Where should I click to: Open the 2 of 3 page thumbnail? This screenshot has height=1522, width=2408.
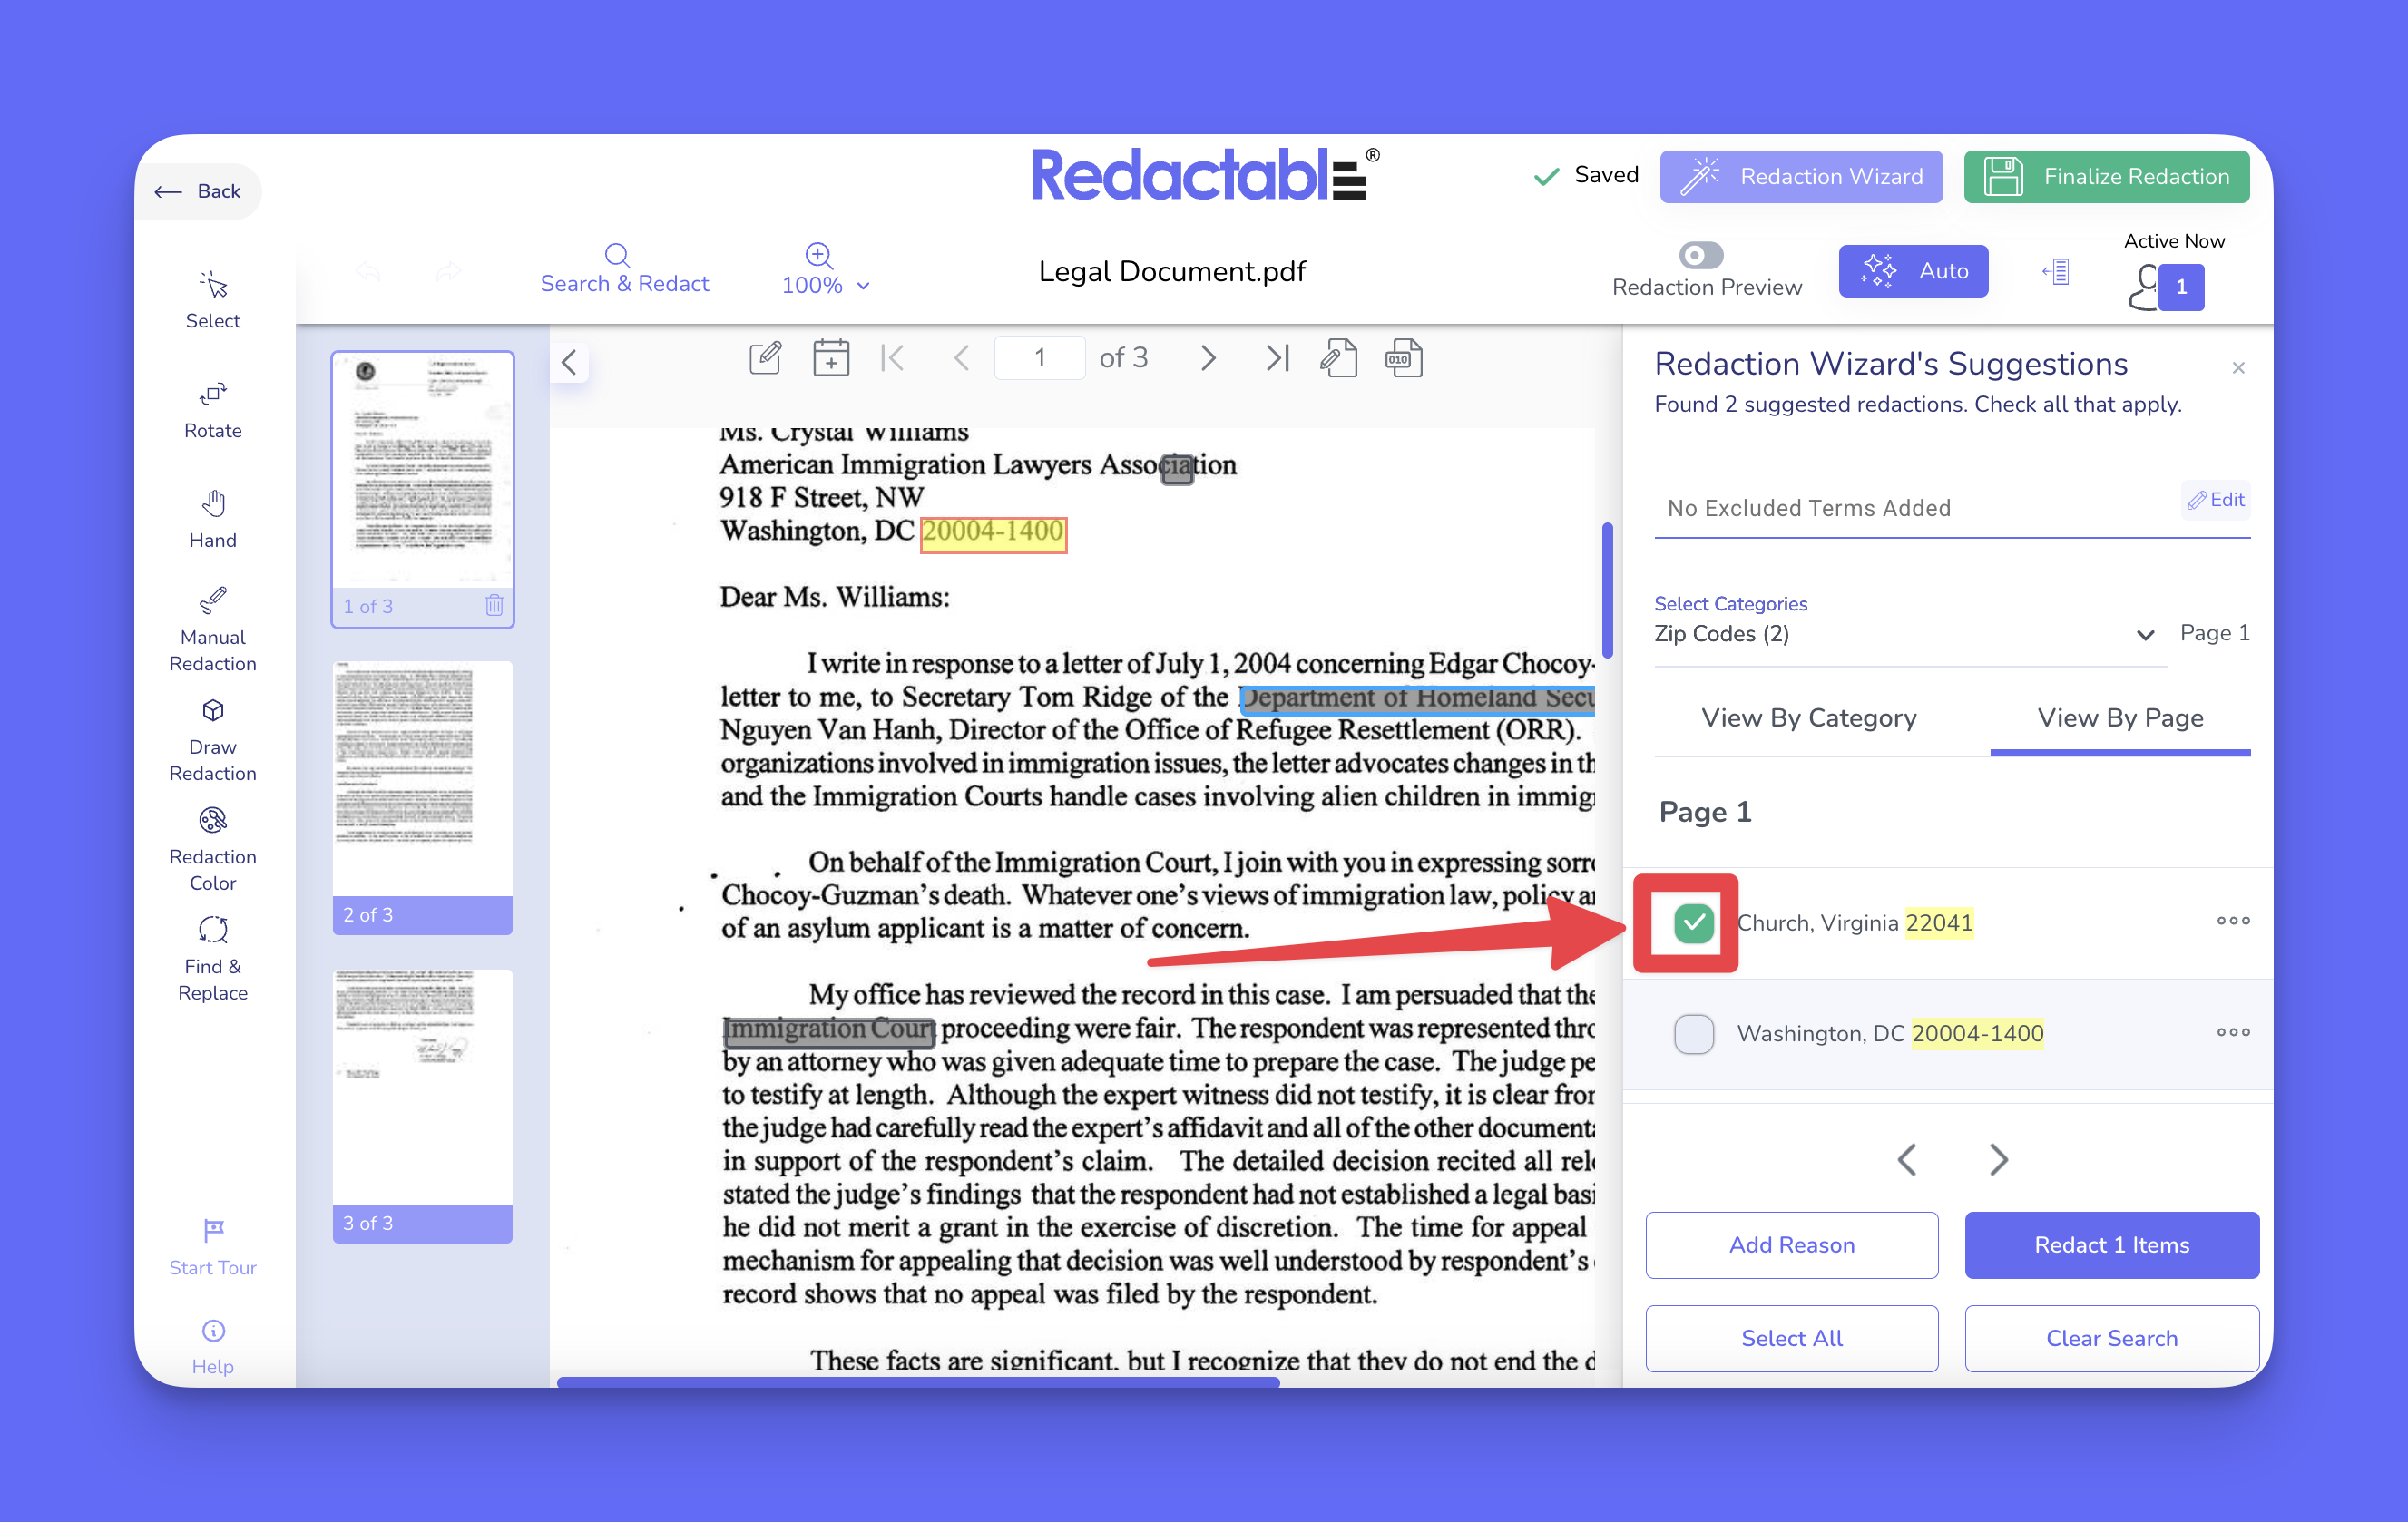[422, 780]
